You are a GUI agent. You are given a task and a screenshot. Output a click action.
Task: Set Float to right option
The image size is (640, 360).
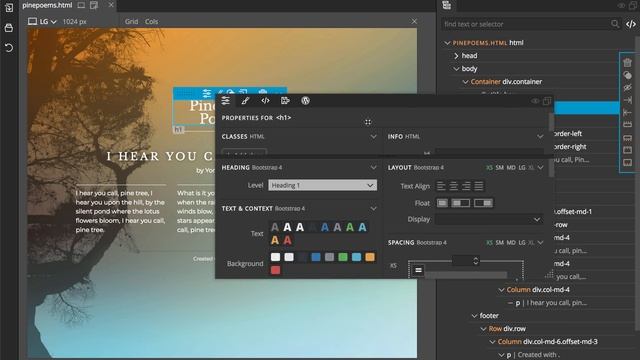coord(483,203)
